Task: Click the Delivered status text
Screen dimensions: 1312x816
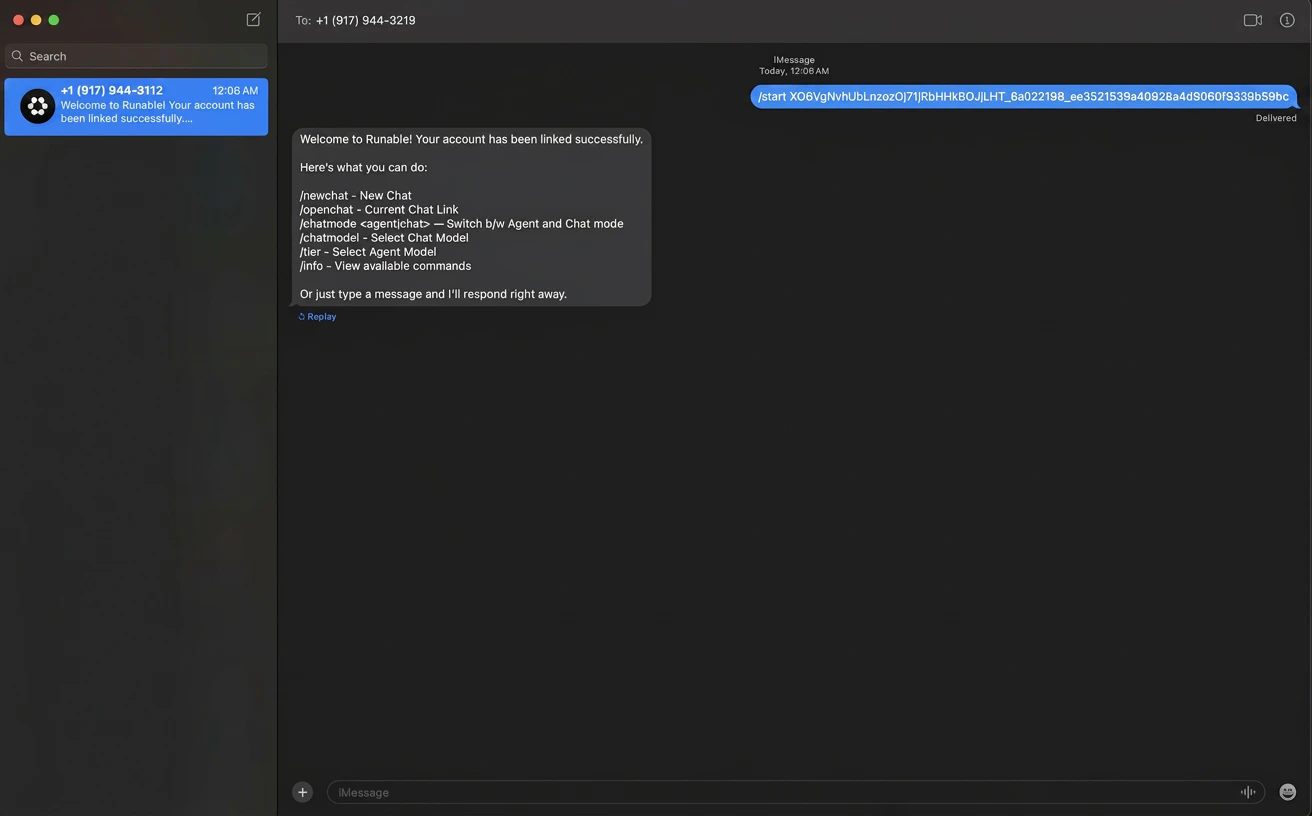Action: pyautogui.click(x=1276, y=118)
